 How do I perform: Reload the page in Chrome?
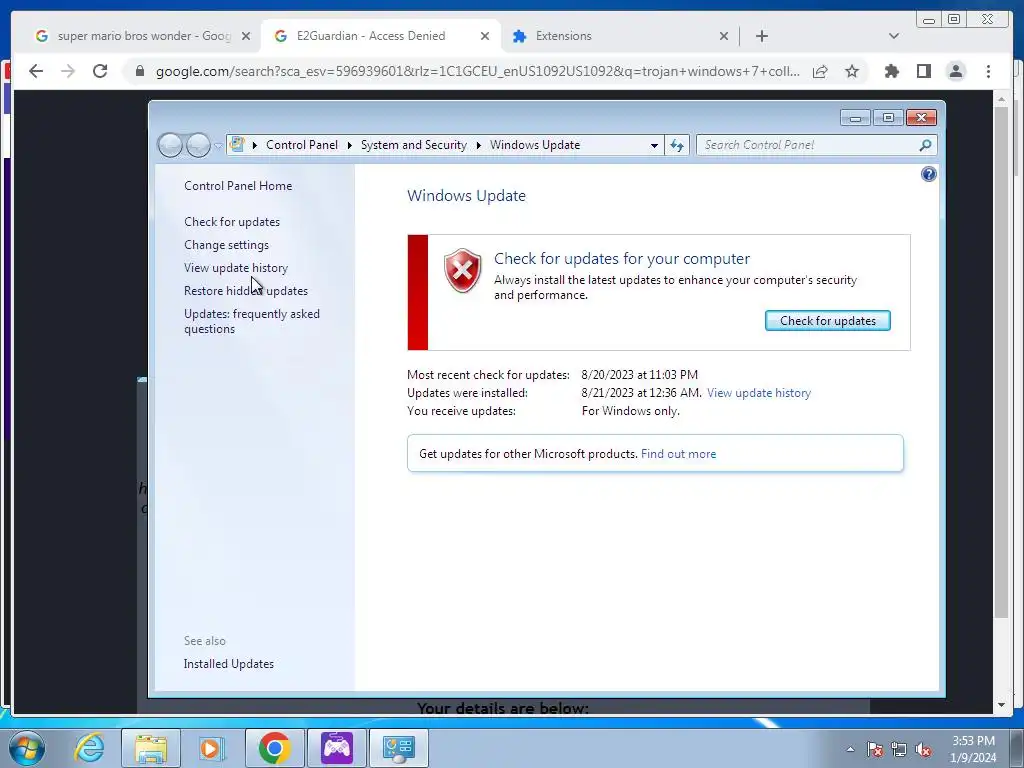[x=100, y=71]
